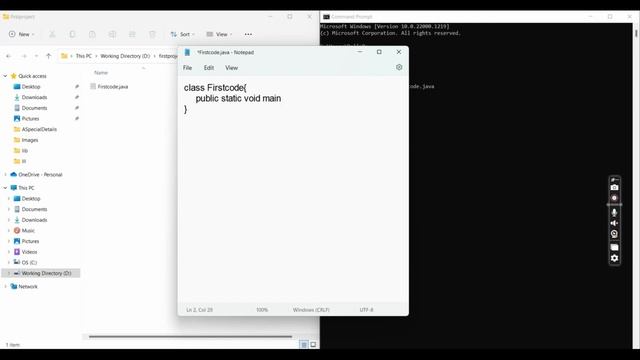The height and width of the screenshot is (360, 640).
Task: Open Pictures under Quick access
Action: point(30,118)
